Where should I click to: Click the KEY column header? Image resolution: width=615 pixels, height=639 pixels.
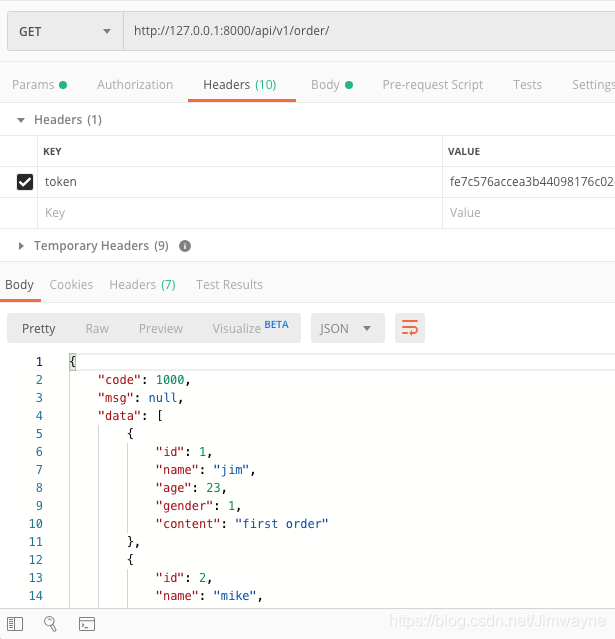52,152
